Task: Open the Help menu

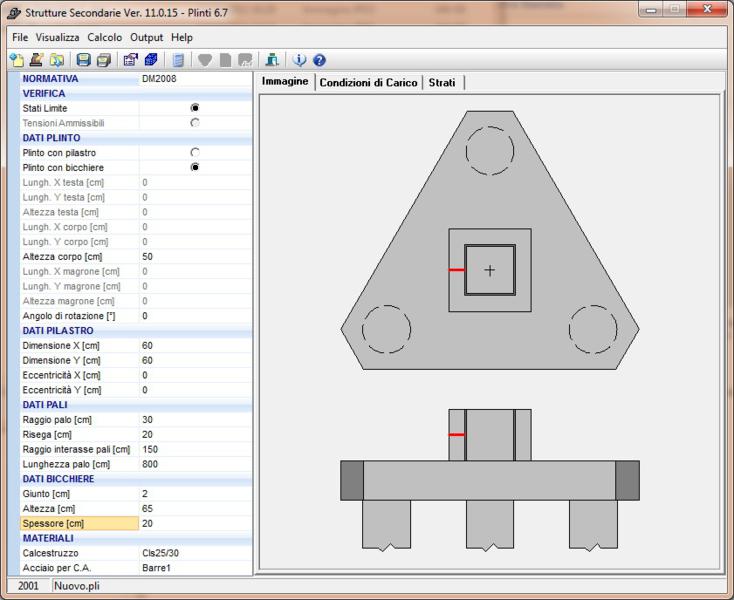Action: [182, 37]
